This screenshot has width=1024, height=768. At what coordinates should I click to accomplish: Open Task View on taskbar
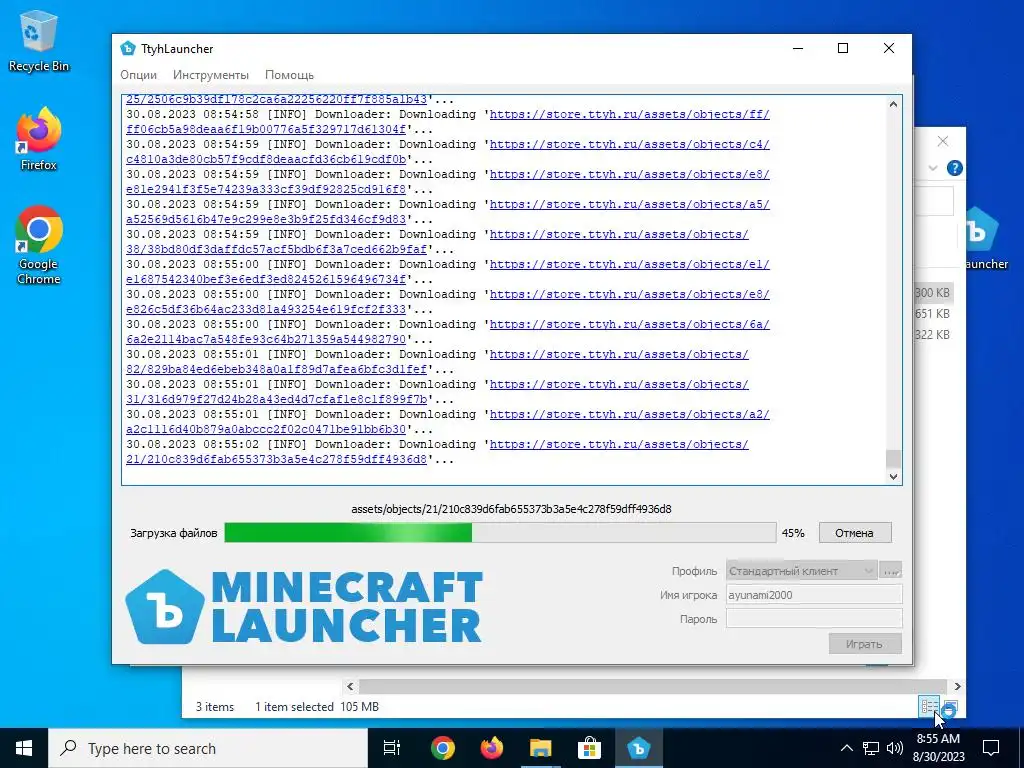(x=392, y=748)
